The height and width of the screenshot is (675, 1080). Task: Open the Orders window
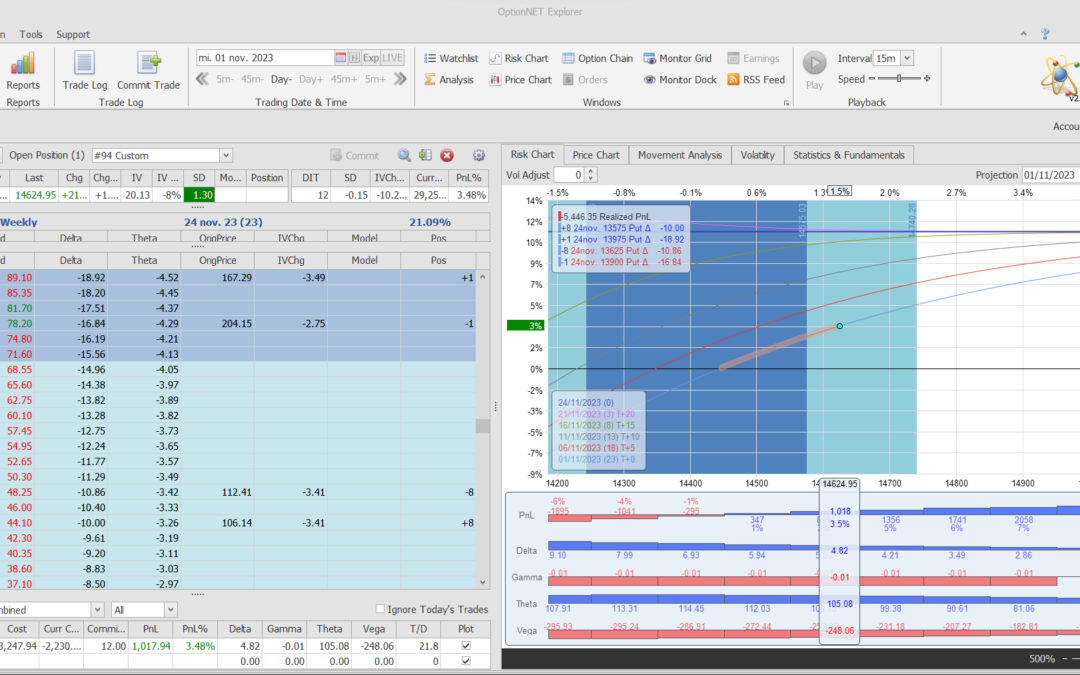585,80
